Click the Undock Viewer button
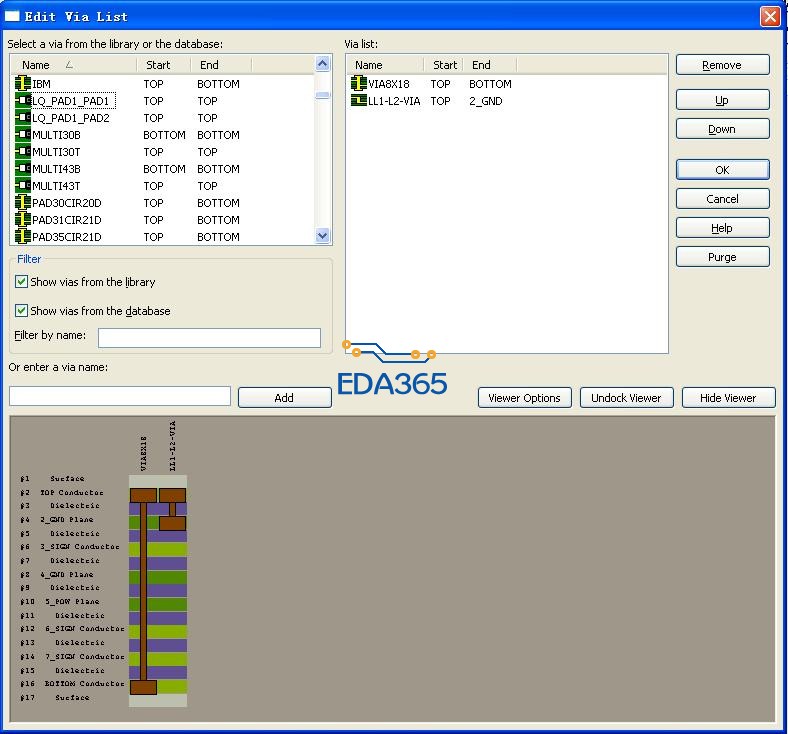 [626, 398]
